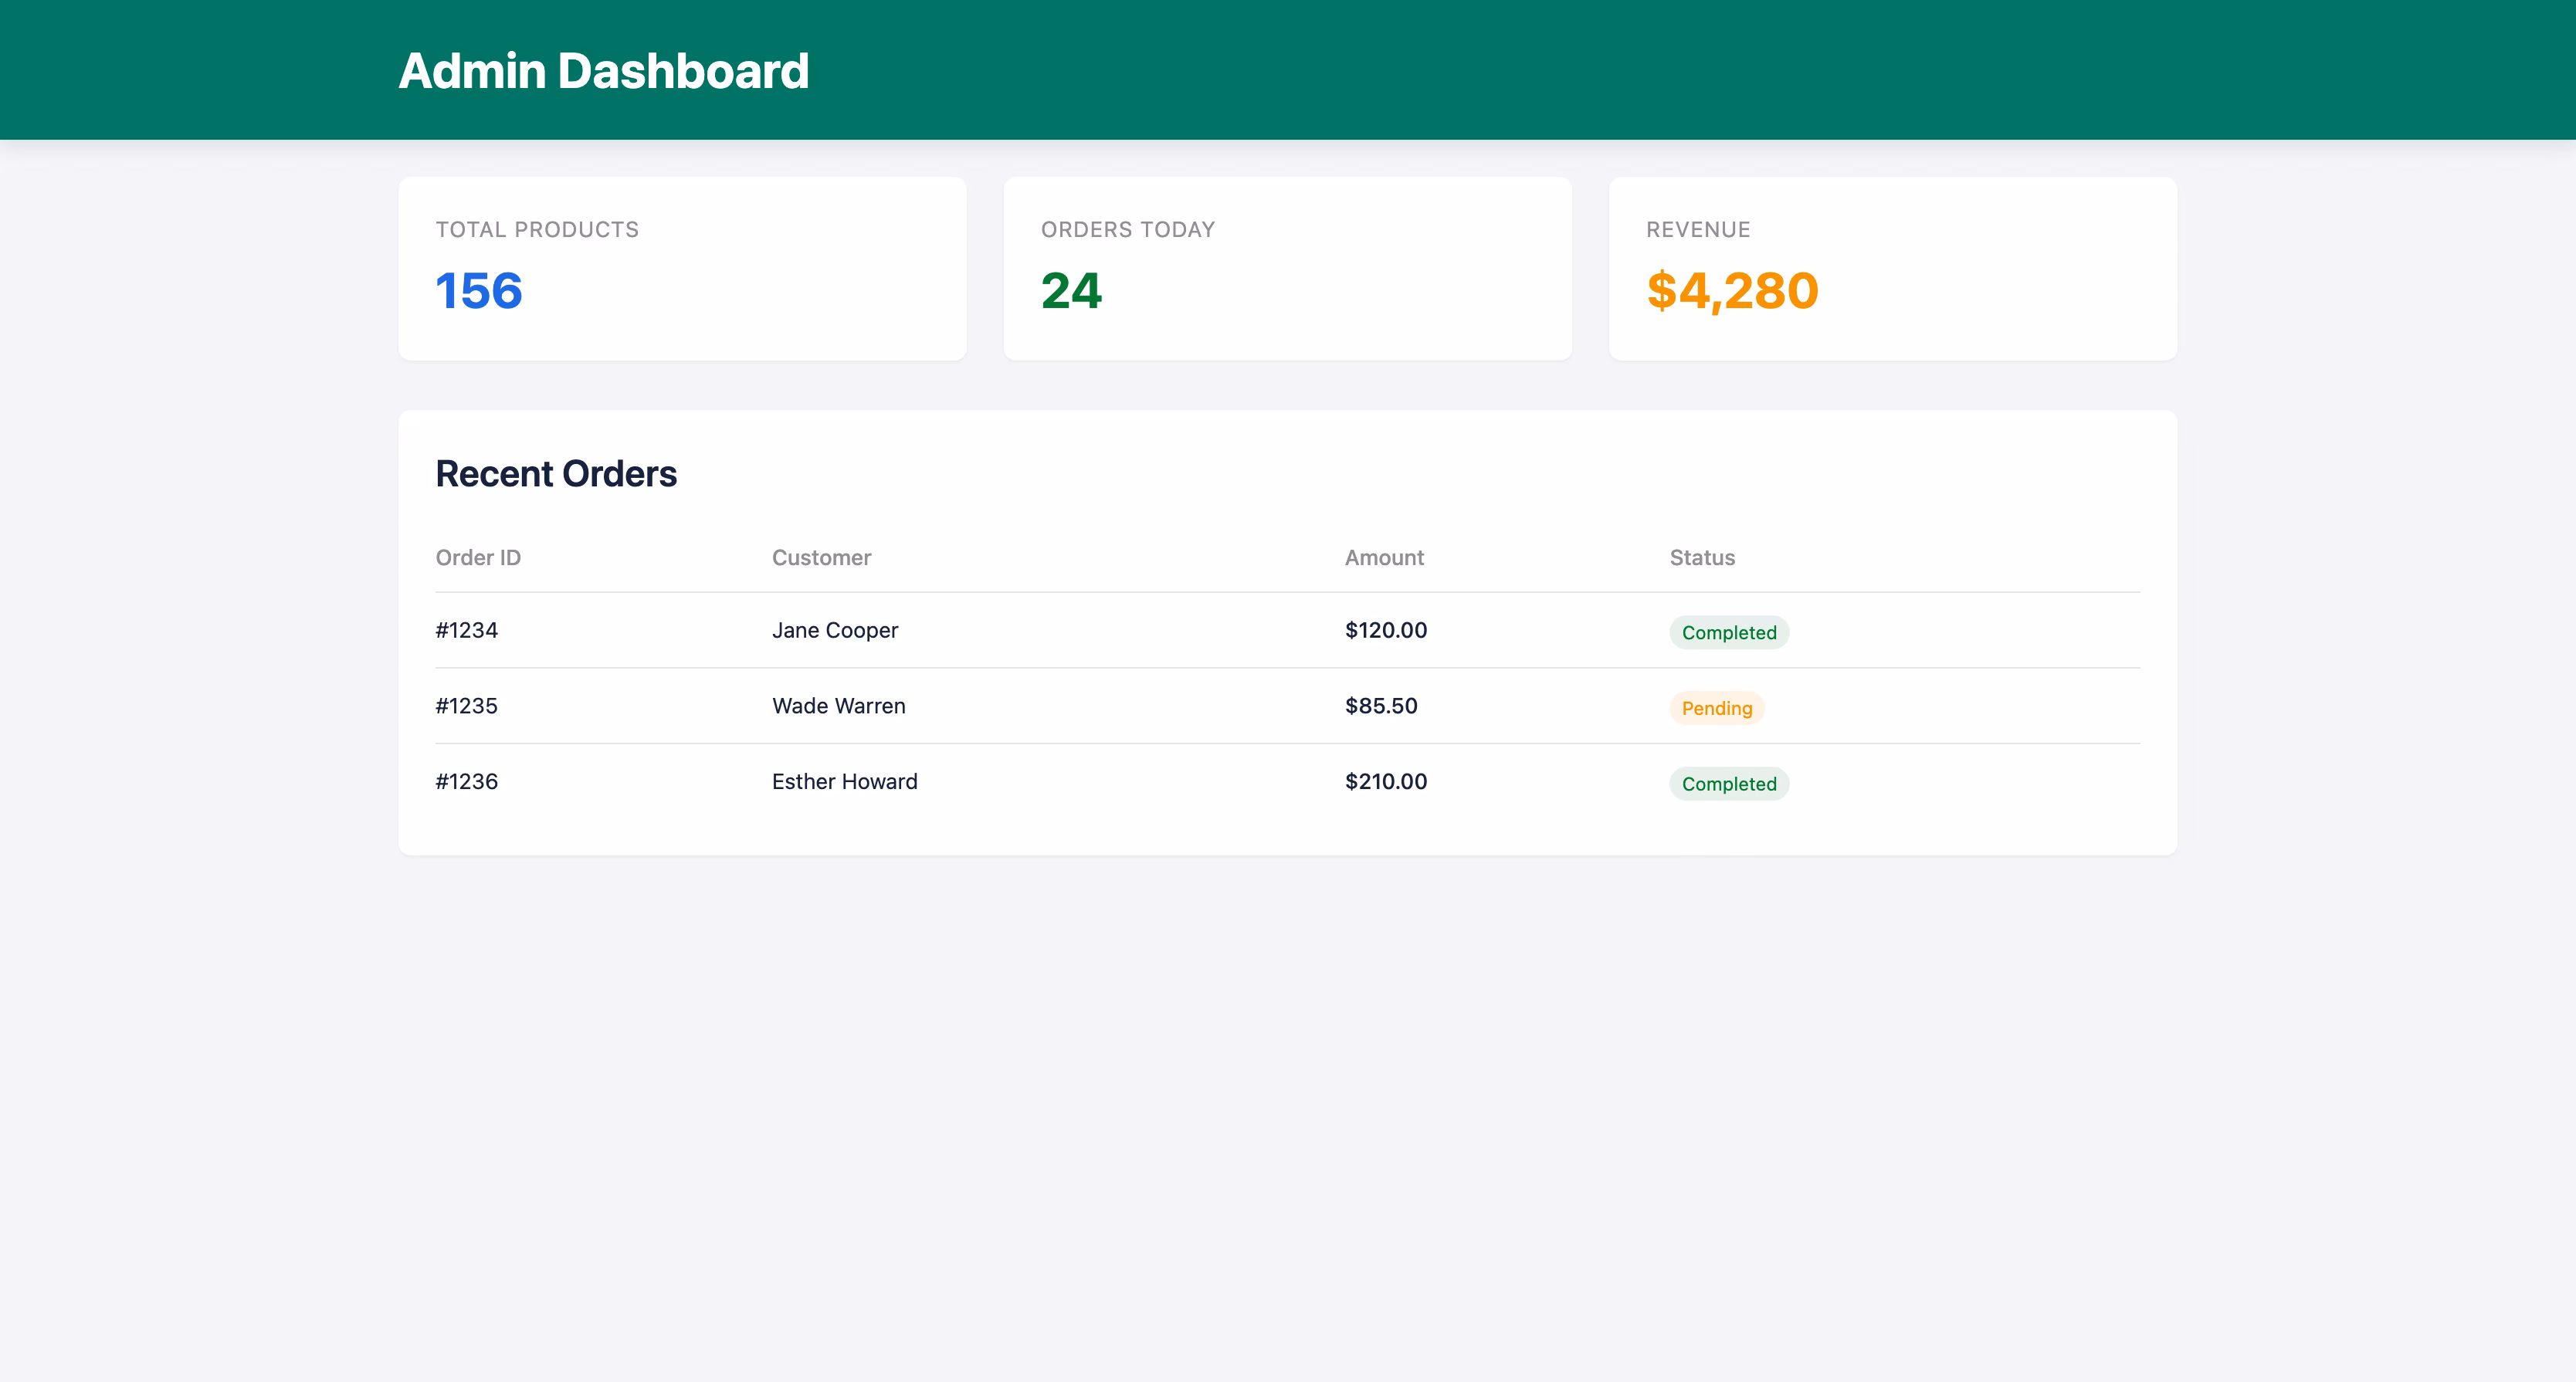Viewport: 2576px width, 1382px height.
Task: Select the Order ID column header
Action: click(x=478, y=557)
